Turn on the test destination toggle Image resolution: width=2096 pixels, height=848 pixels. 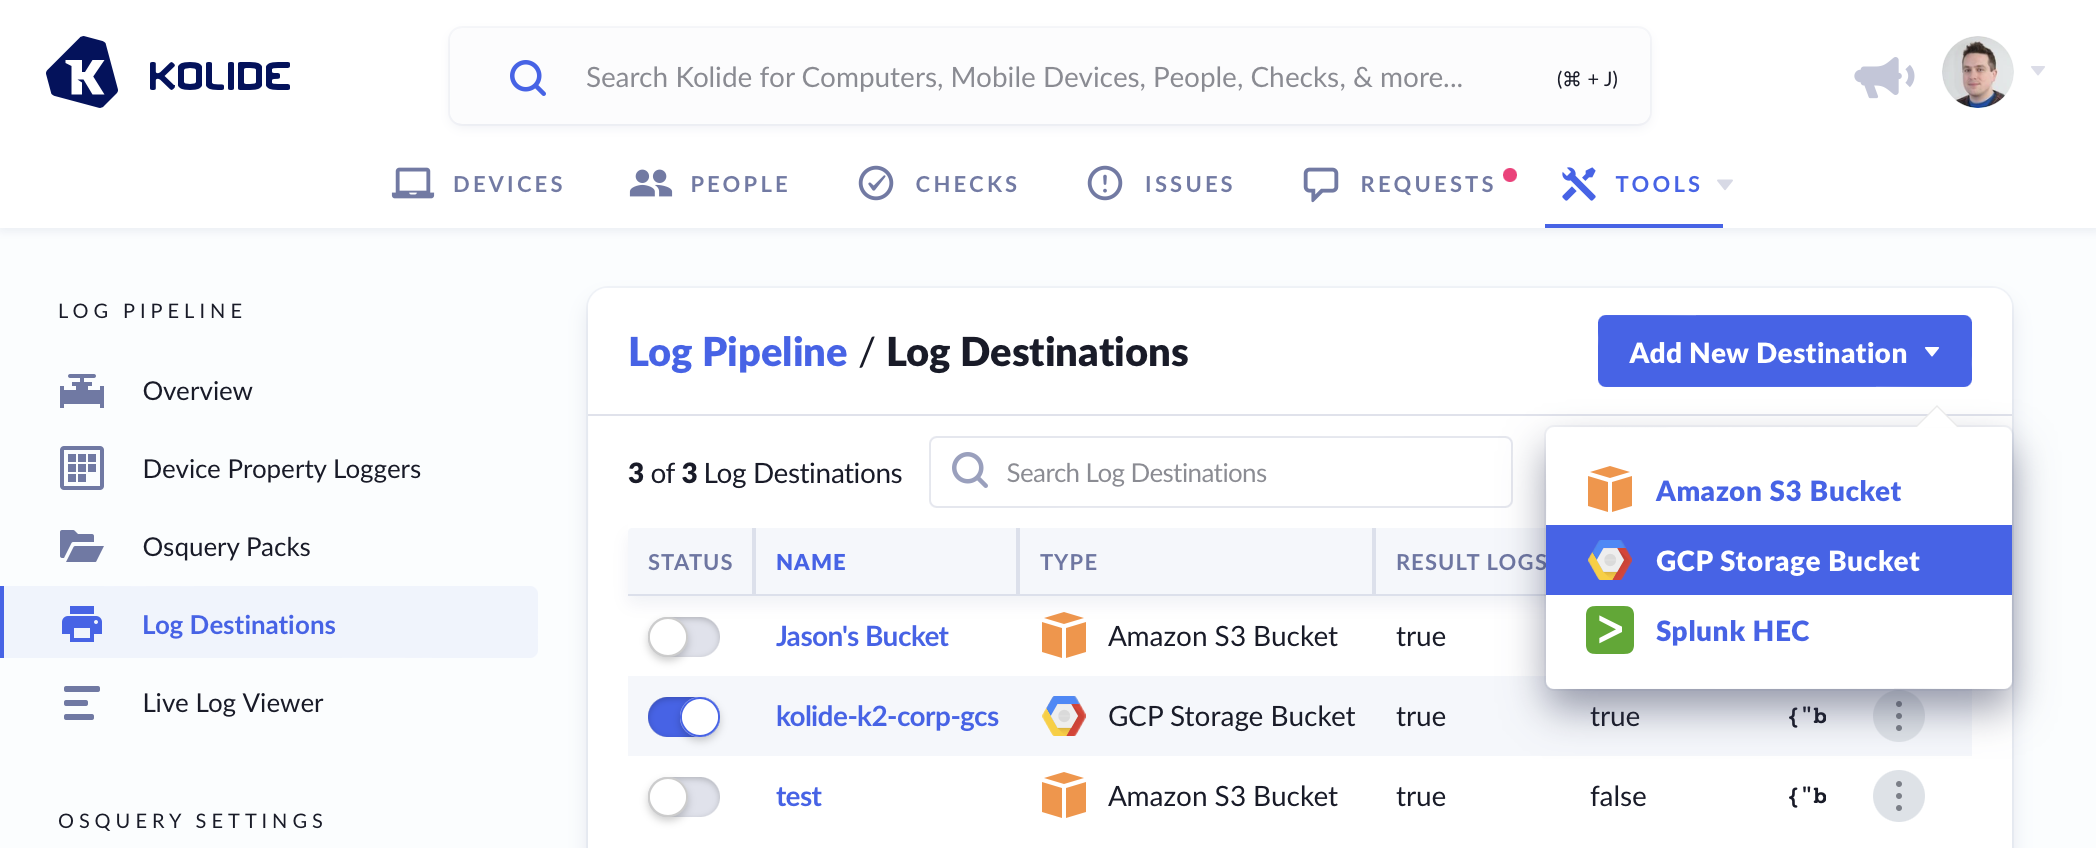coord(684,797)
